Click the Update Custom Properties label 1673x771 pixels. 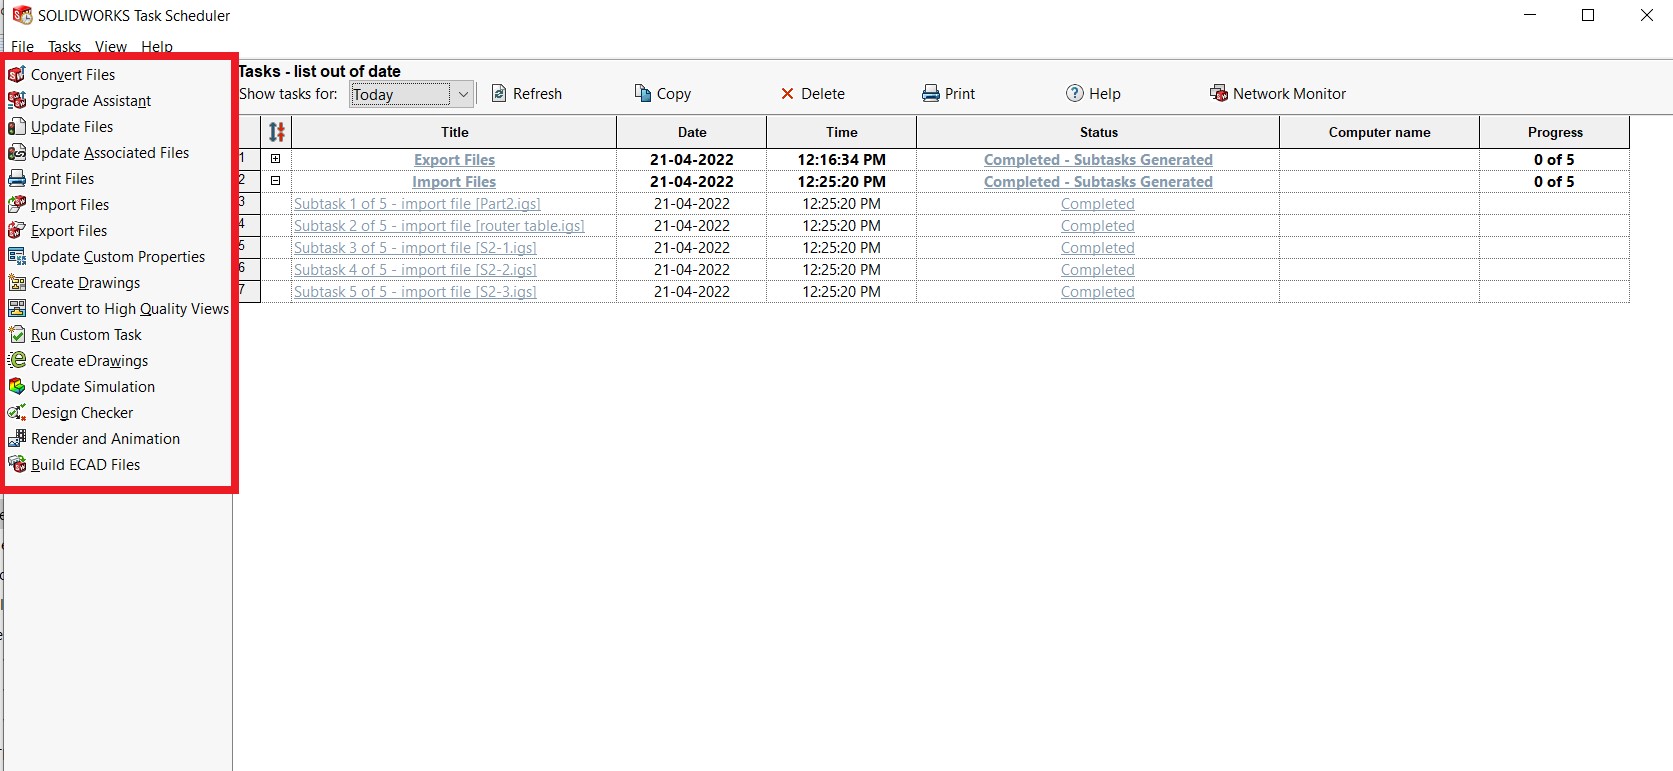[x=118, y=257]
